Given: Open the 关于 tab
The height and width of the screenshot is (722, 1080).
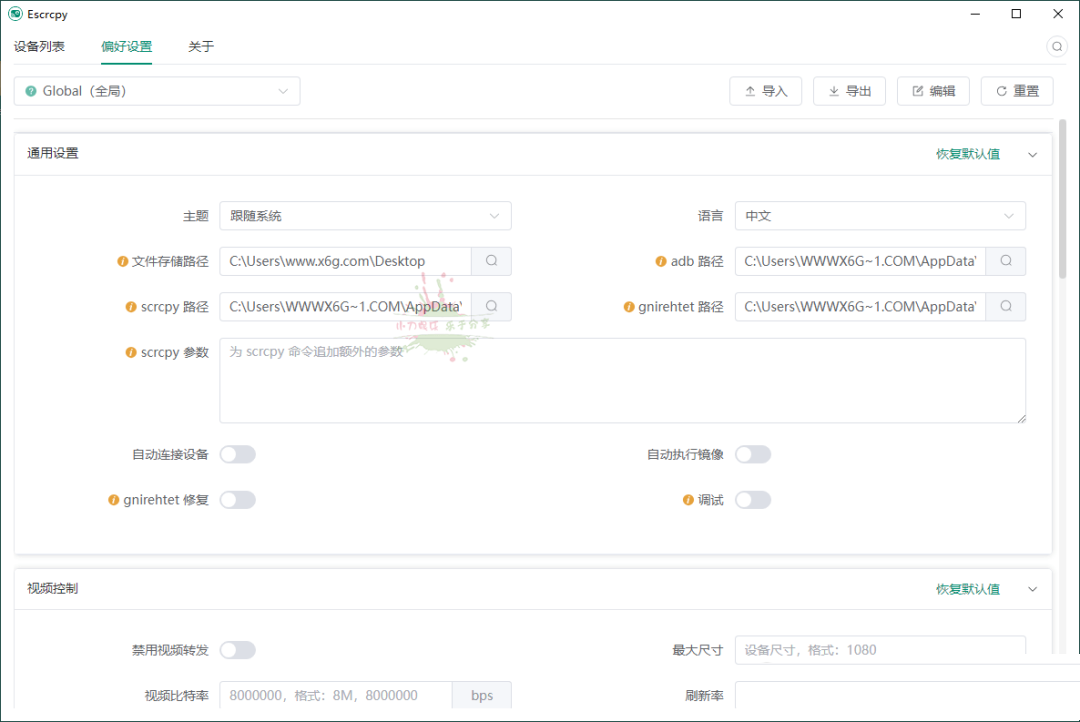Looking at the screenshot, I should [x=201, y=47].
